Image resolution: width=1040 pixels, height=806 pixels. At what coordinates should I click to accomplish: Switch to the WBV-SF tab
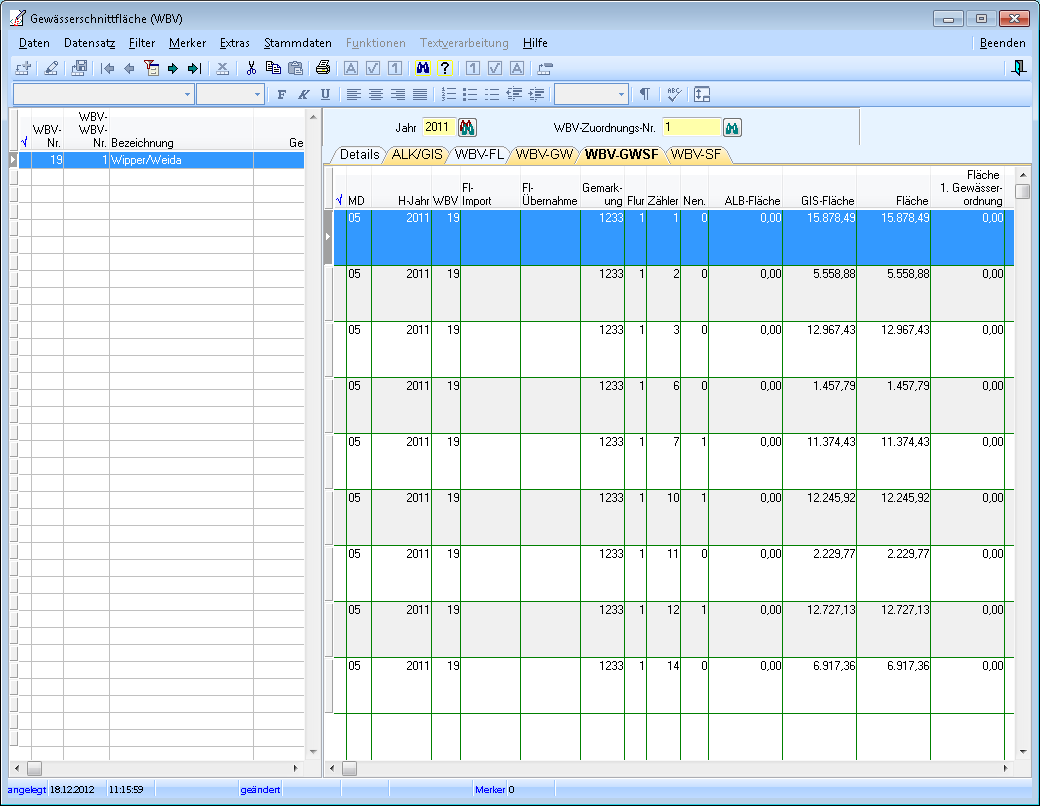[x=696, y=155]
